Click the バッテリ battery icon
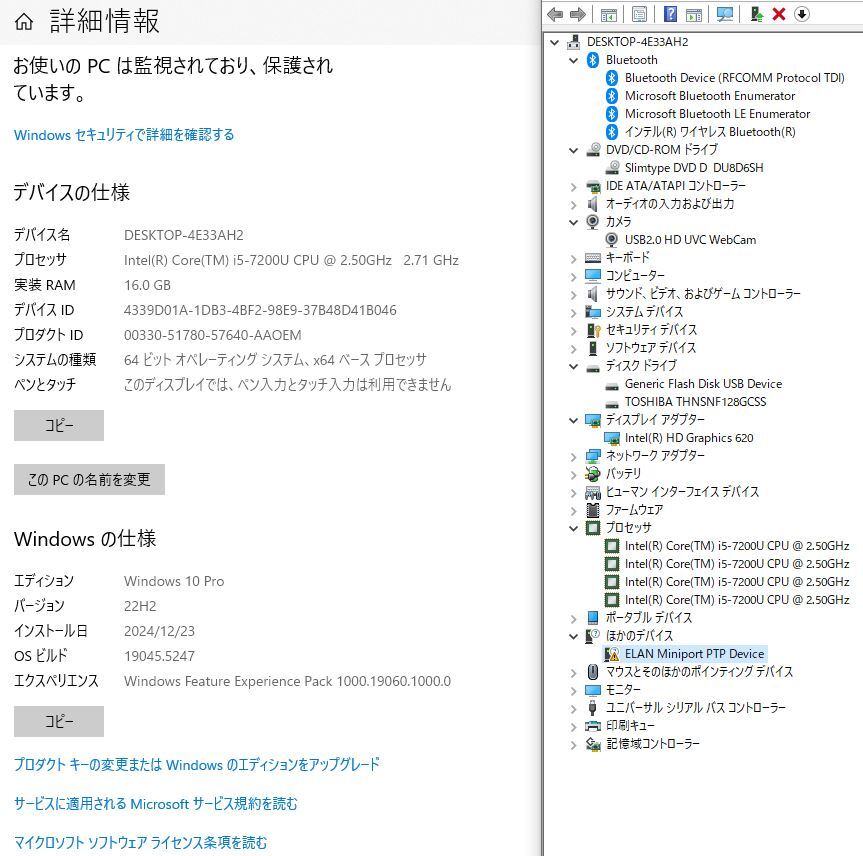Image resolution: width=863 pixels, height=856 pixels. pyautogui.click(x=593, y=474)
